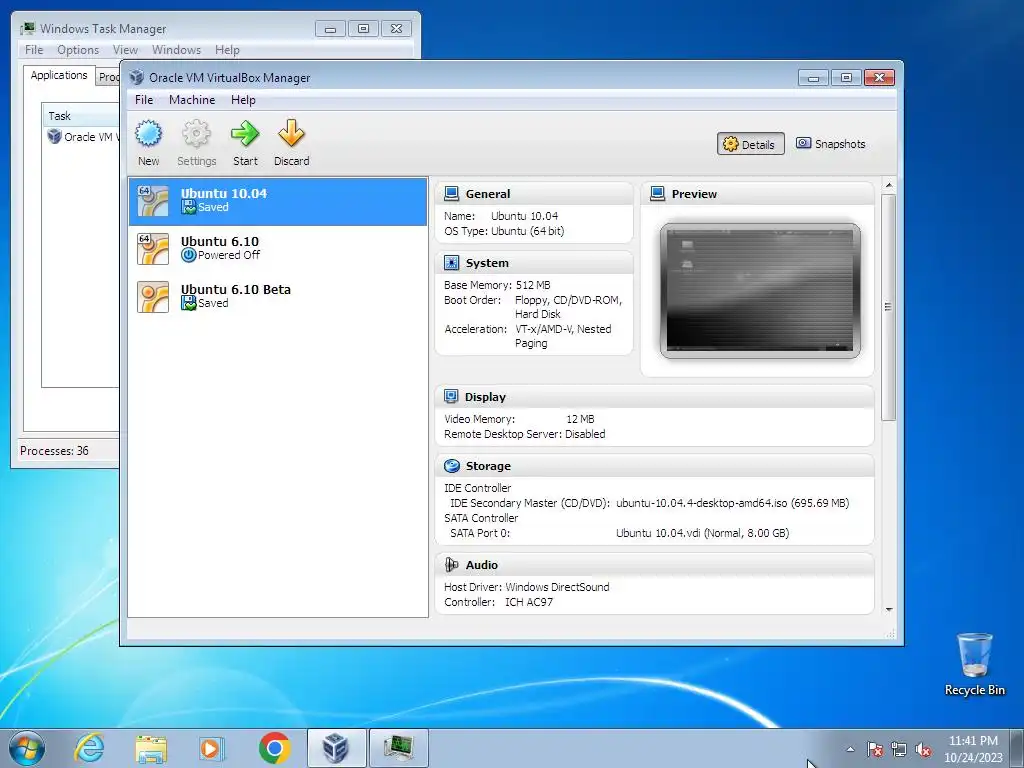Click the muted volume tray icon

point(923,749)
